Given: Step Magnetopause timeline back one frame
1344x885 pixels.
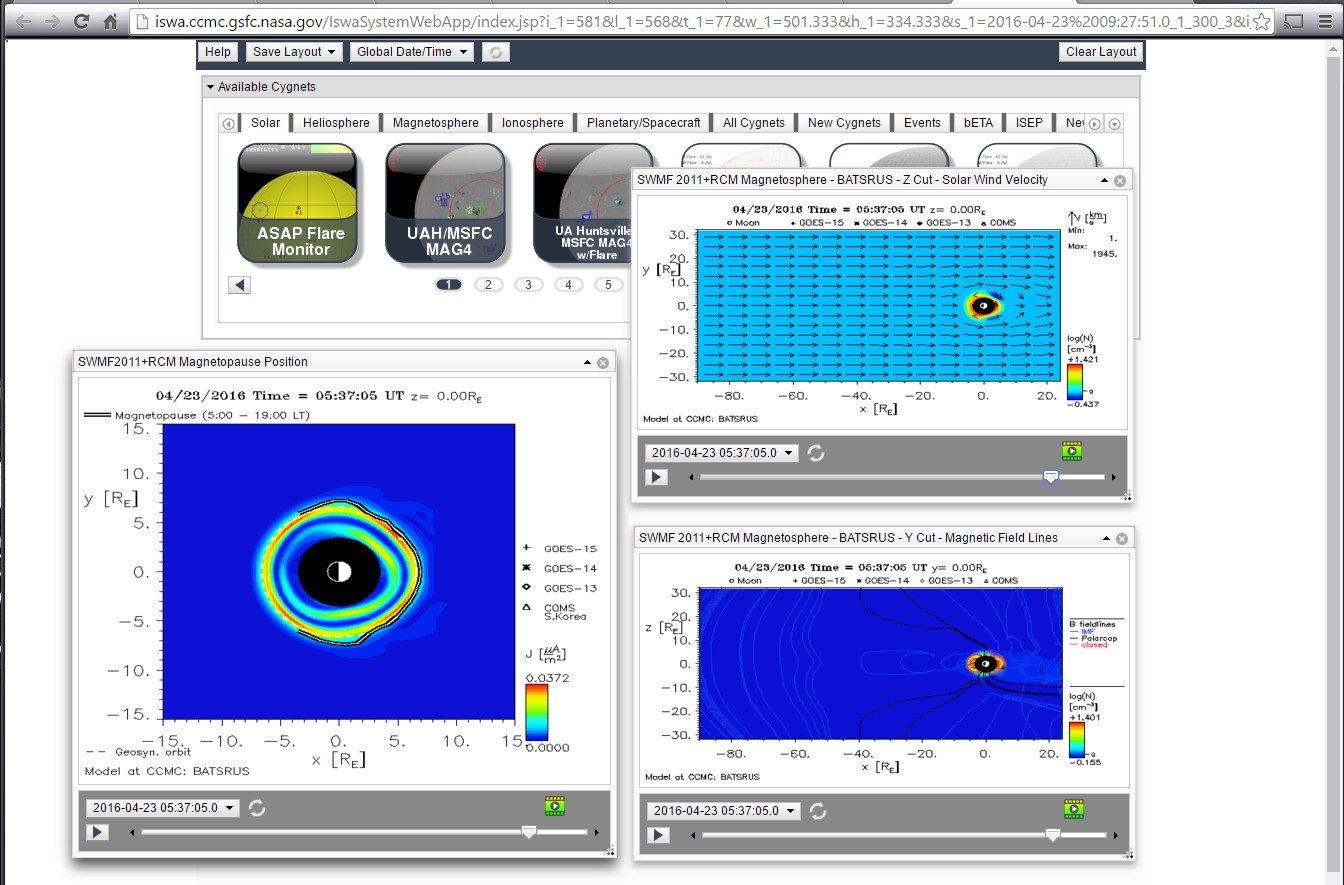Looking at the screenshot, I should (x=132, y=833).
